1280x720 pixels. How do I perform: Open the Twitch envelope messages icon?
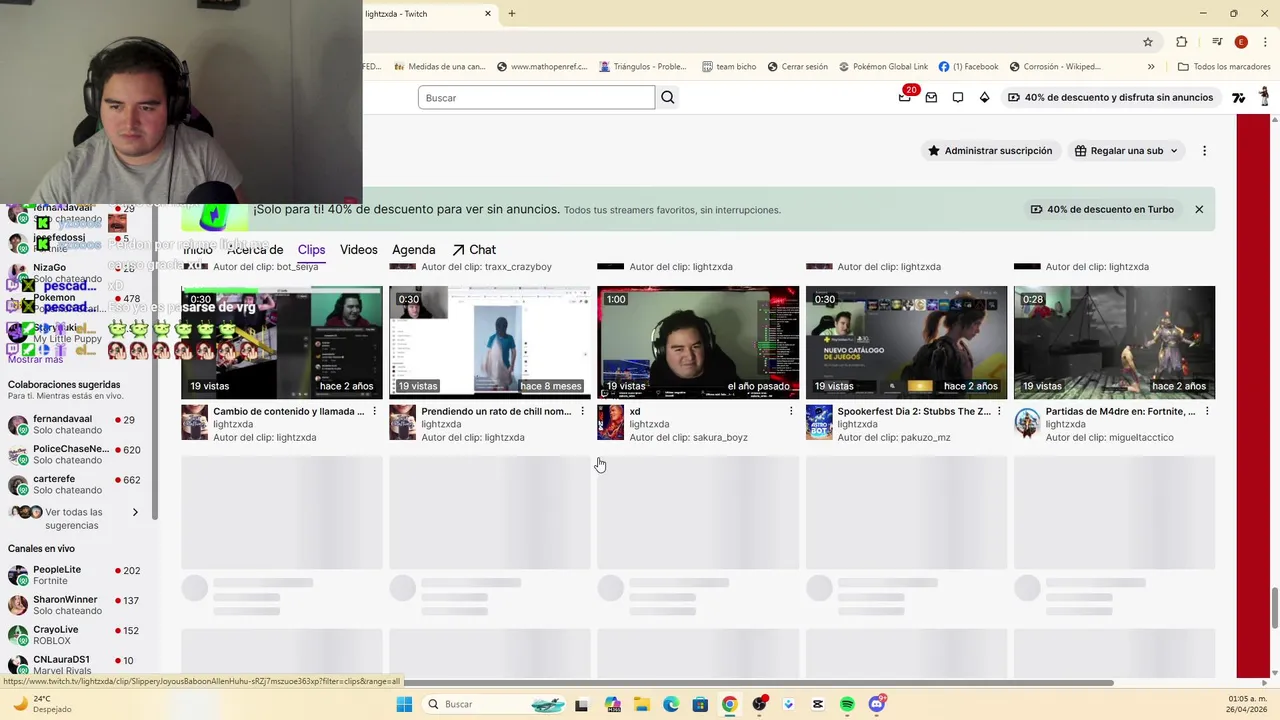pyautogui.click(x=931, y=97)
